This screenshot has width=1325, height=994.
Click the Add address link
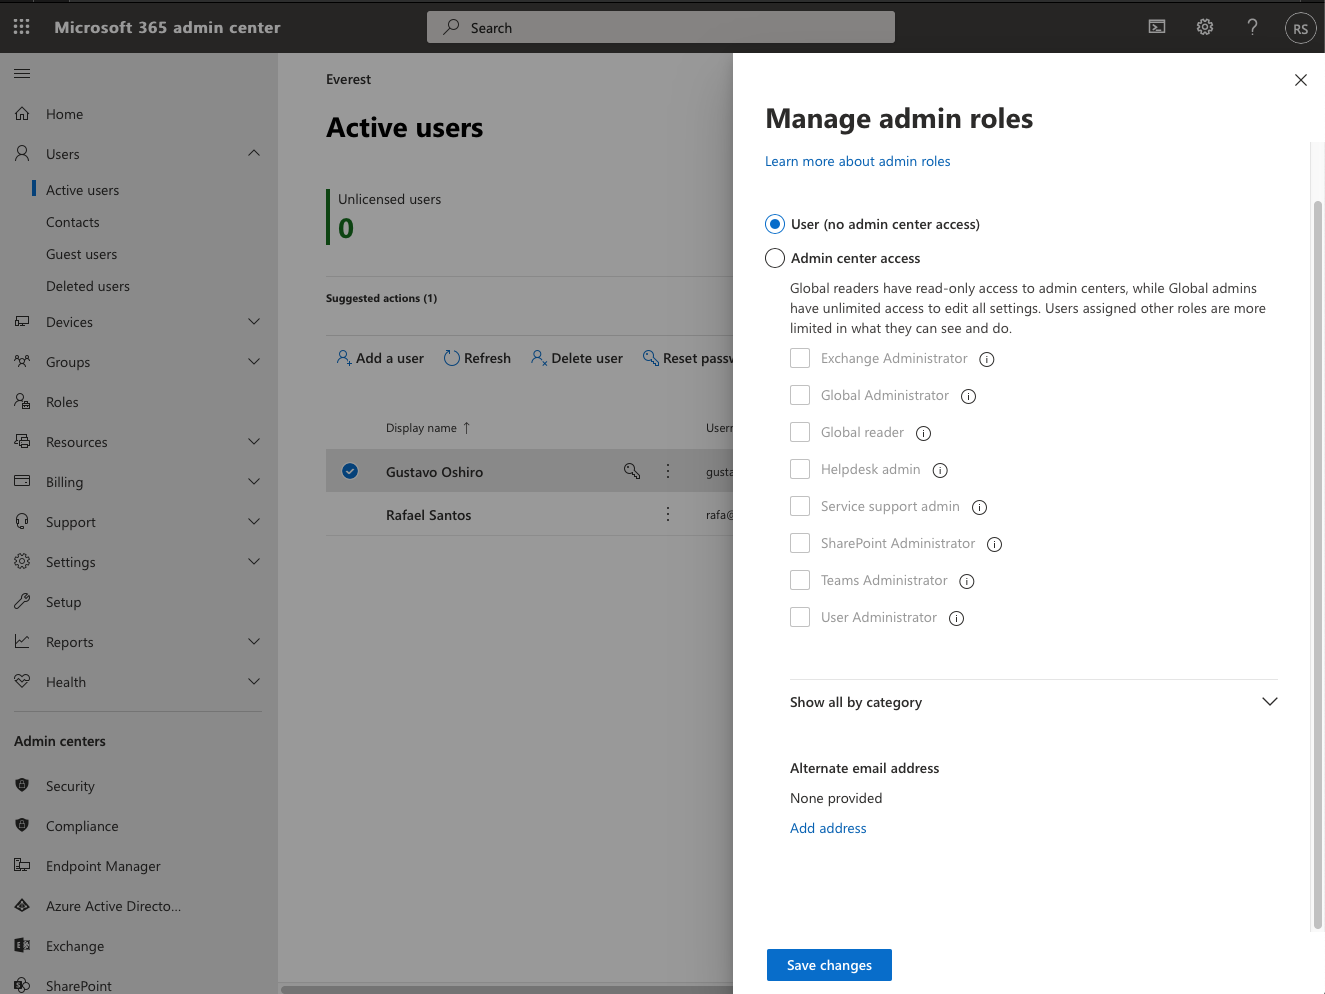(828, 828)
